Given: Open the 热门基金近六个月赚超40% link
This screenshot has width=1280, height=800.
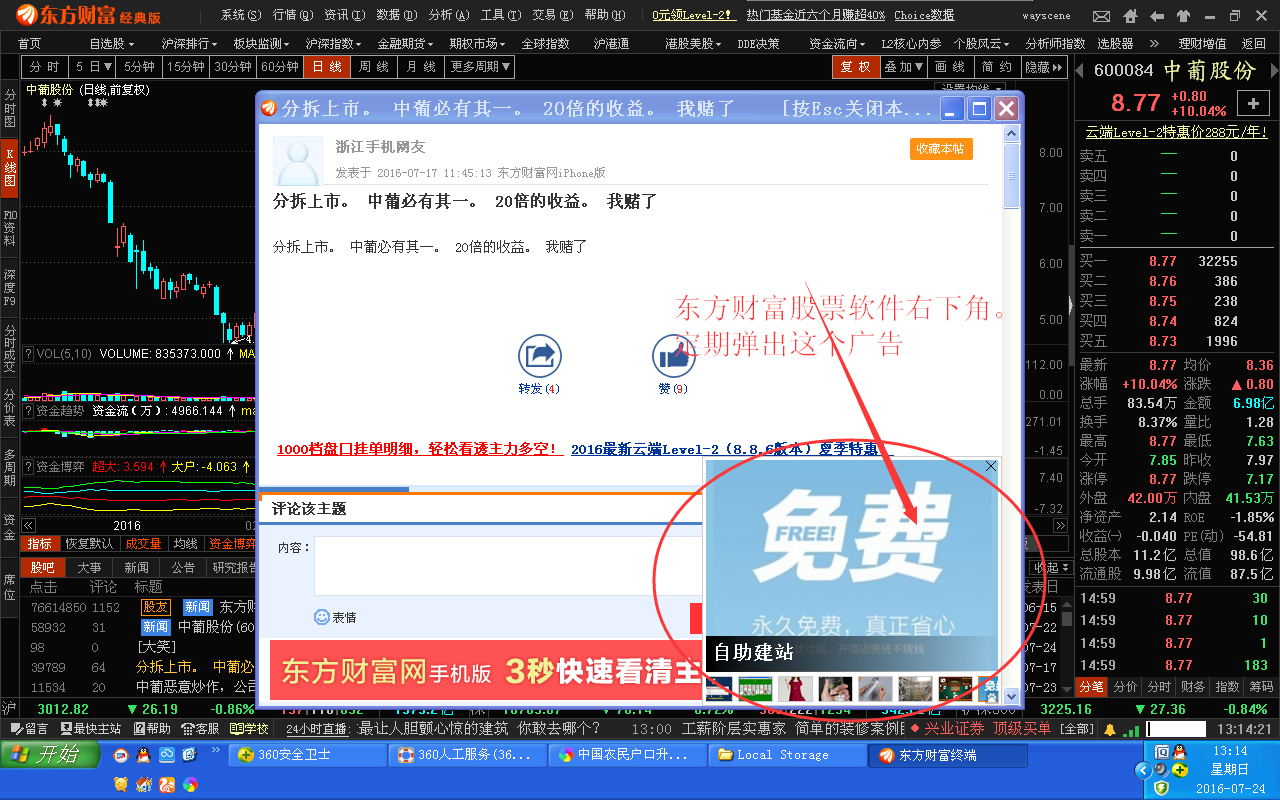Looking at the screenshot, I should [815, 15].
